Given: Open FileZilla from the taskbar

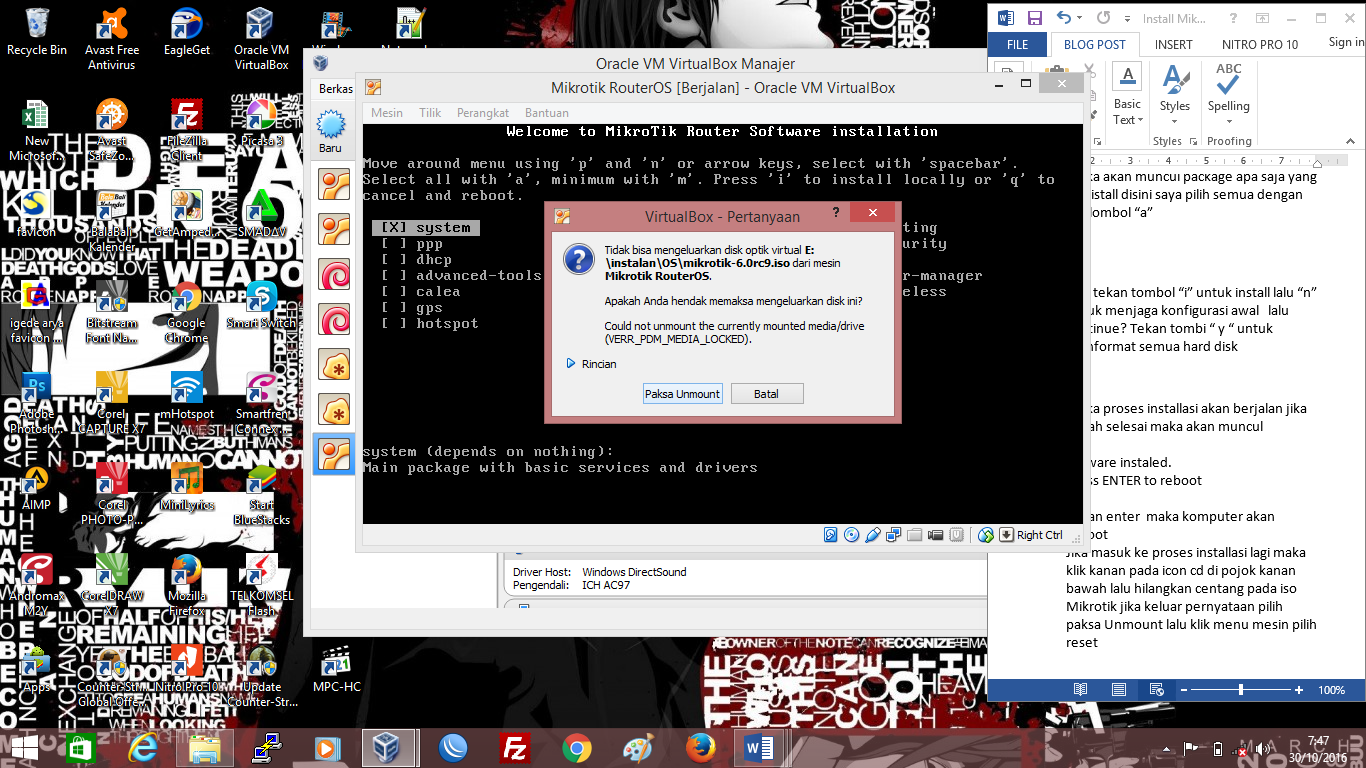Looking at the screenshot, I should point(515,748).
